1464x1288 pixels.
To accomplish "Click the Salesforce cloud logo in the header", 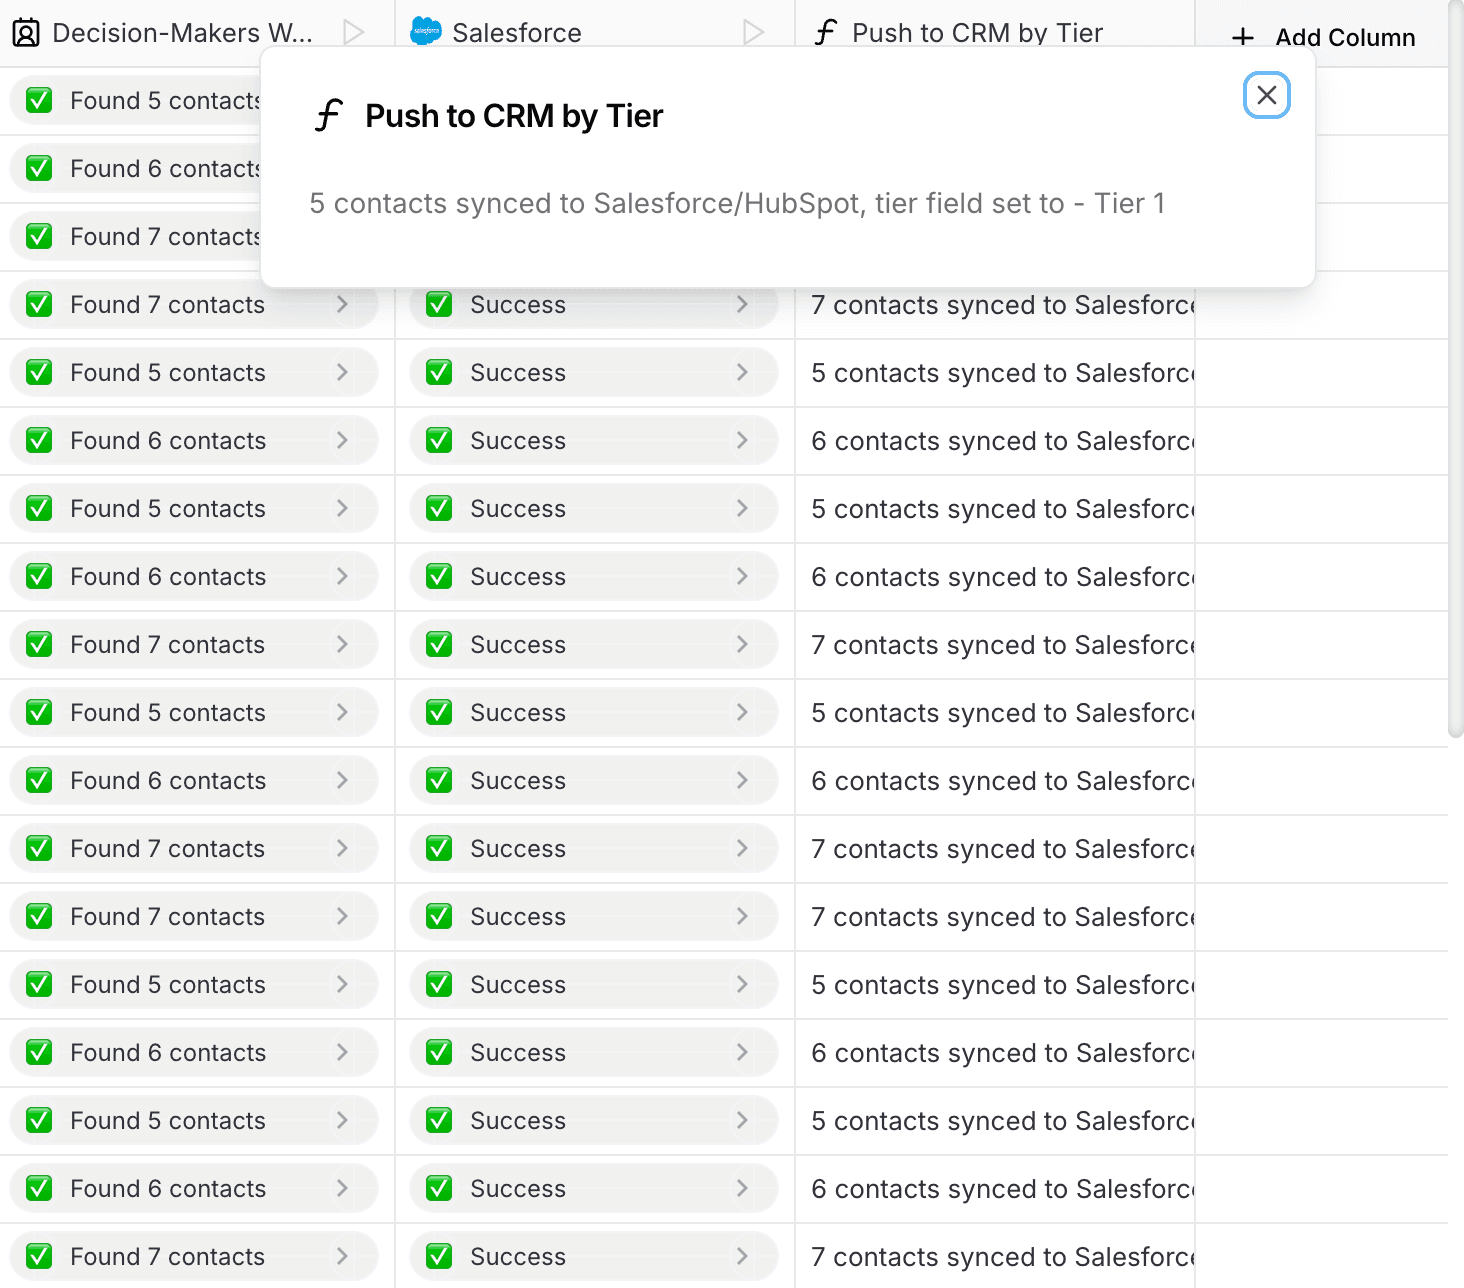I will (426, 32).
